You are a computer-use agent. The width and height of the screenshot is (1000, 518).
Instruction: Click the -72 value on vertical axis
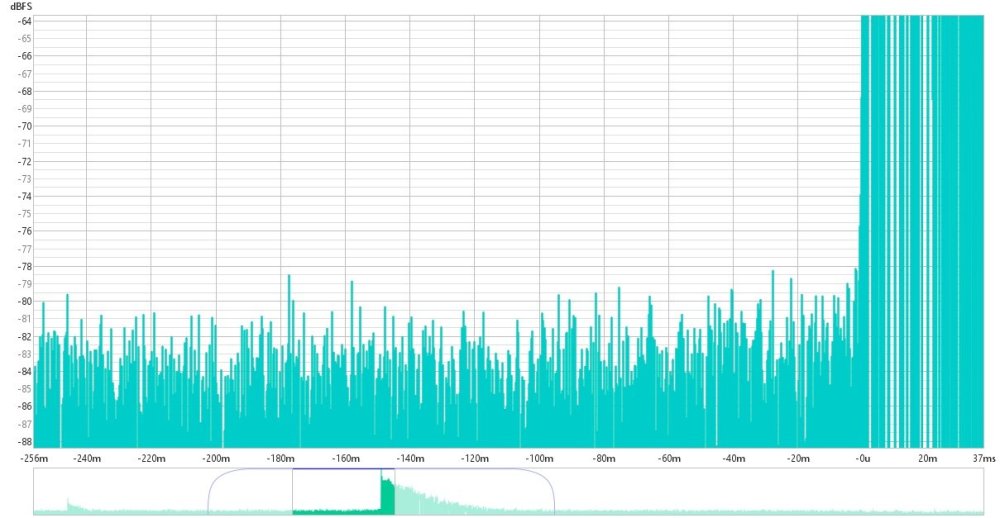[x=24, y=161]
